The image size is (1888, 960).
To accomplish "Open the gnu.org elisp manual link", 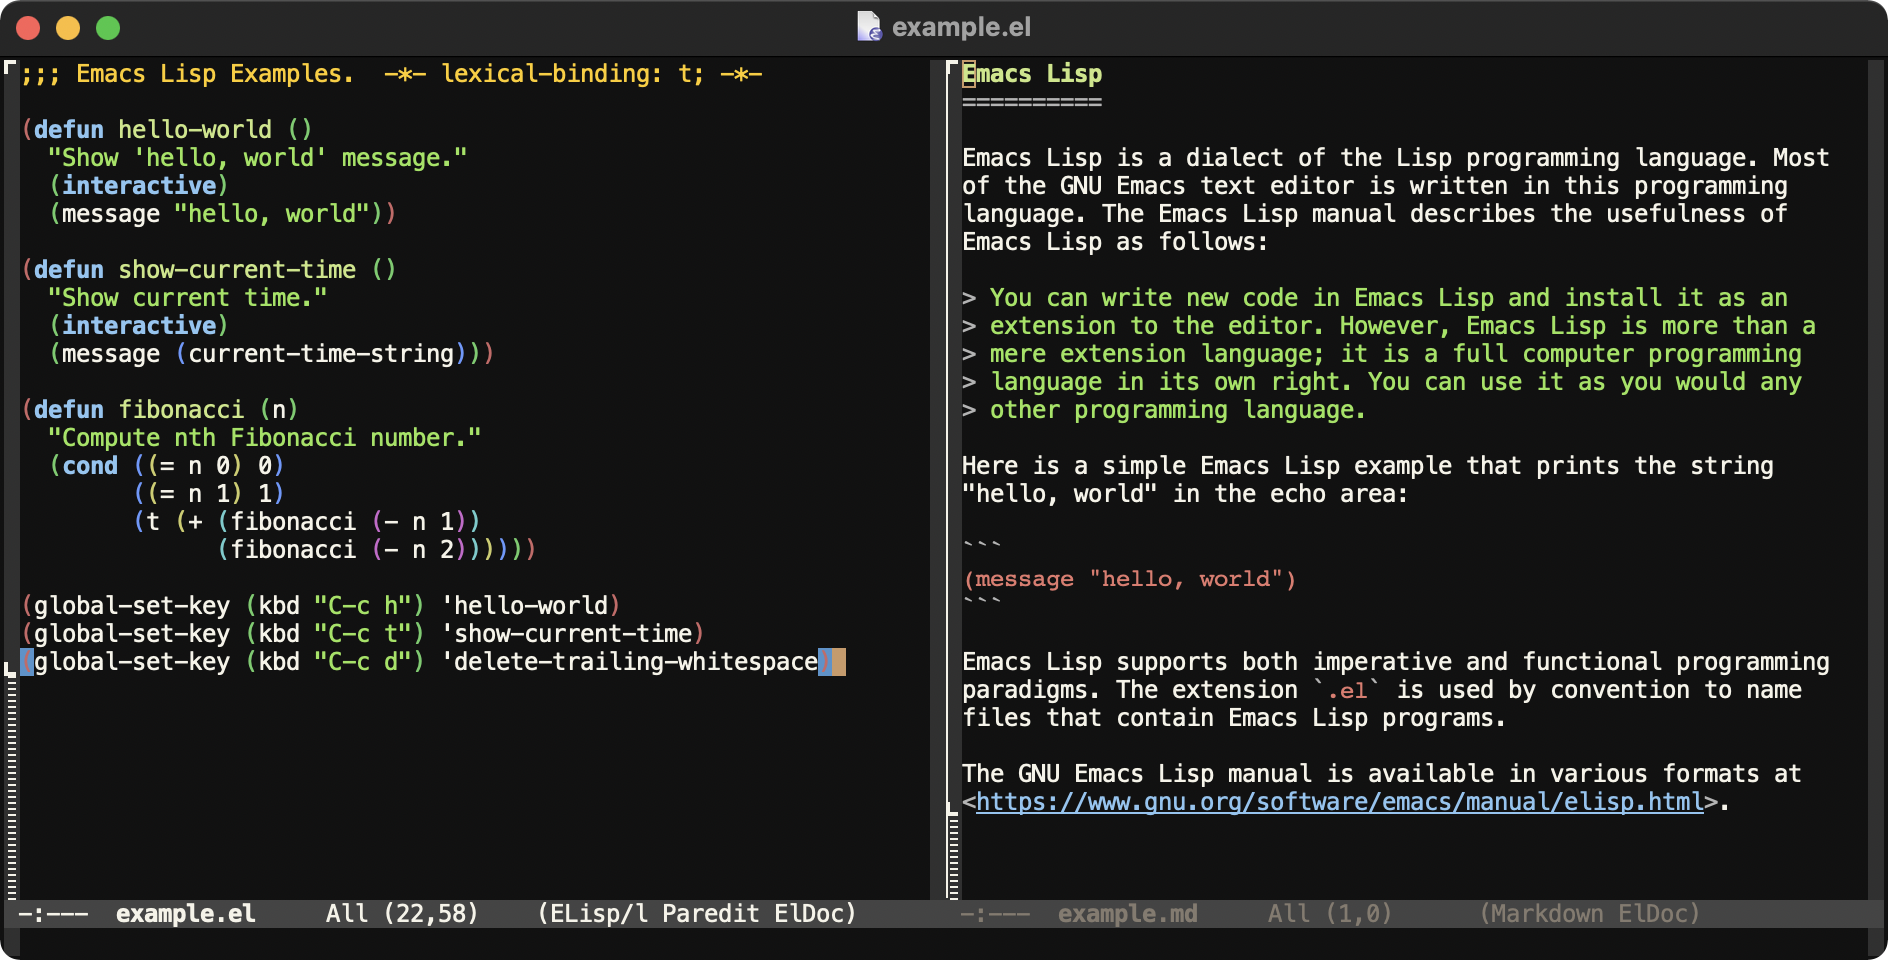I will tap(1339, 802).
